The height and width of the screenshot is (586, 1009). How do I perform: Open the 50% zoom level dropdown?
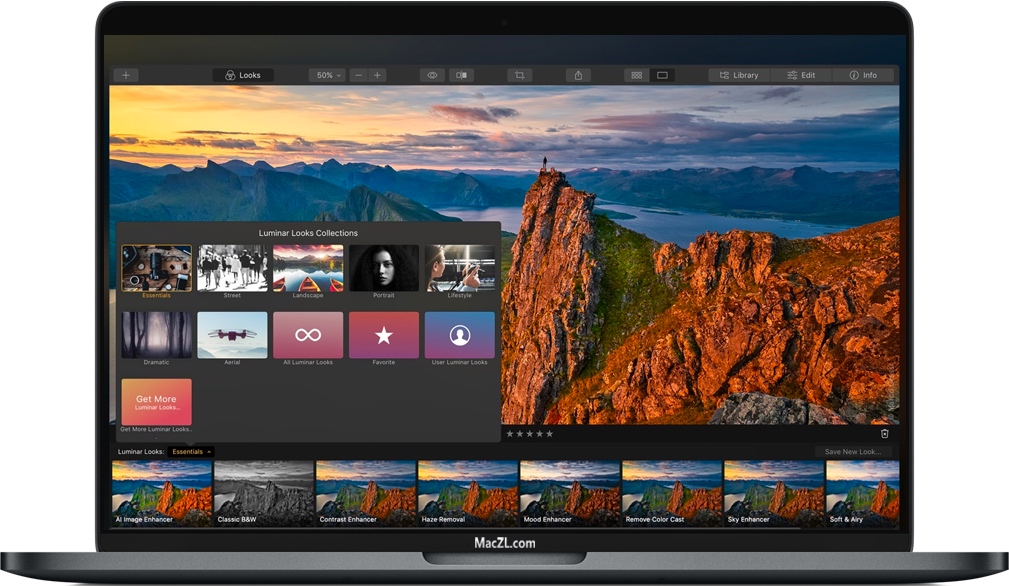(x=326, y=75)
